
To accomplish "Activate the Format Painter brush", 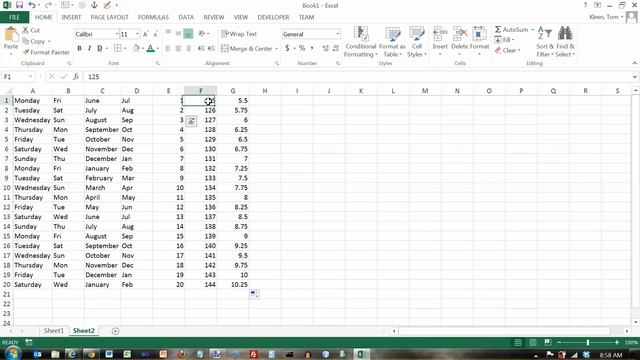I will [x=46, y=52].
